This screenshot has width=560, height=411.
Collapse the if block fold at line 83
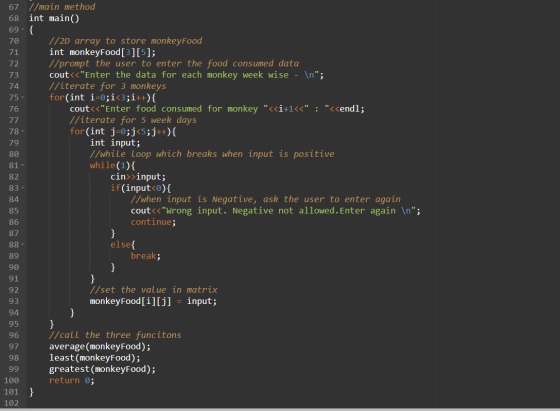(23, 187)
